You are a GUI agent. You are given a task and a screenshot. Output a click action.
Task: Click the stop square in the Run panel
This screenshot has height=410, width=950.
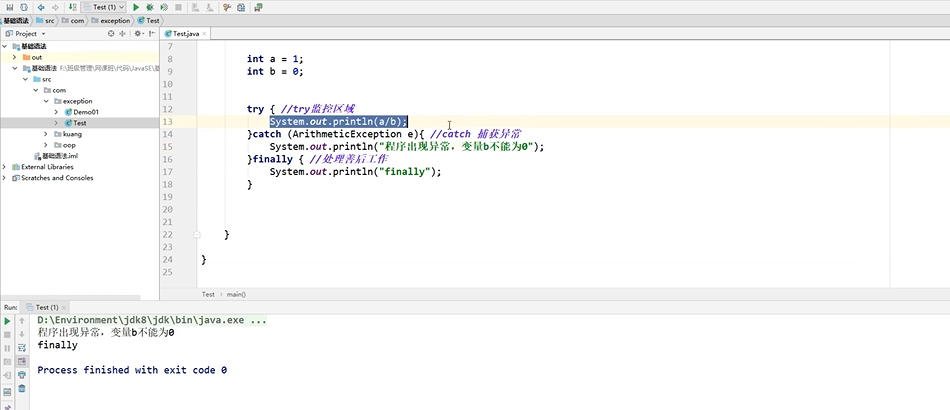click(8, 334)
